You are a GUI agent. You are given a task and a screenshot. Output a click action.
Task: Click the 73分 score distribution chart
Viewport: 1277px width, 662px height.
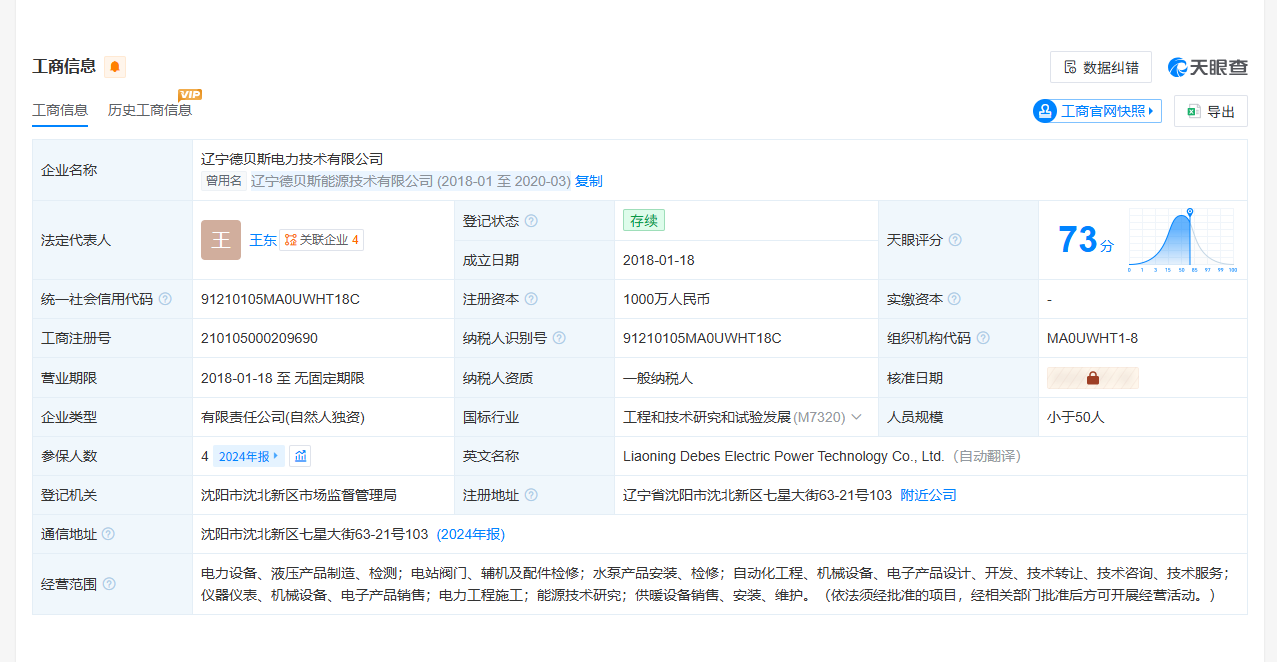1182,240
